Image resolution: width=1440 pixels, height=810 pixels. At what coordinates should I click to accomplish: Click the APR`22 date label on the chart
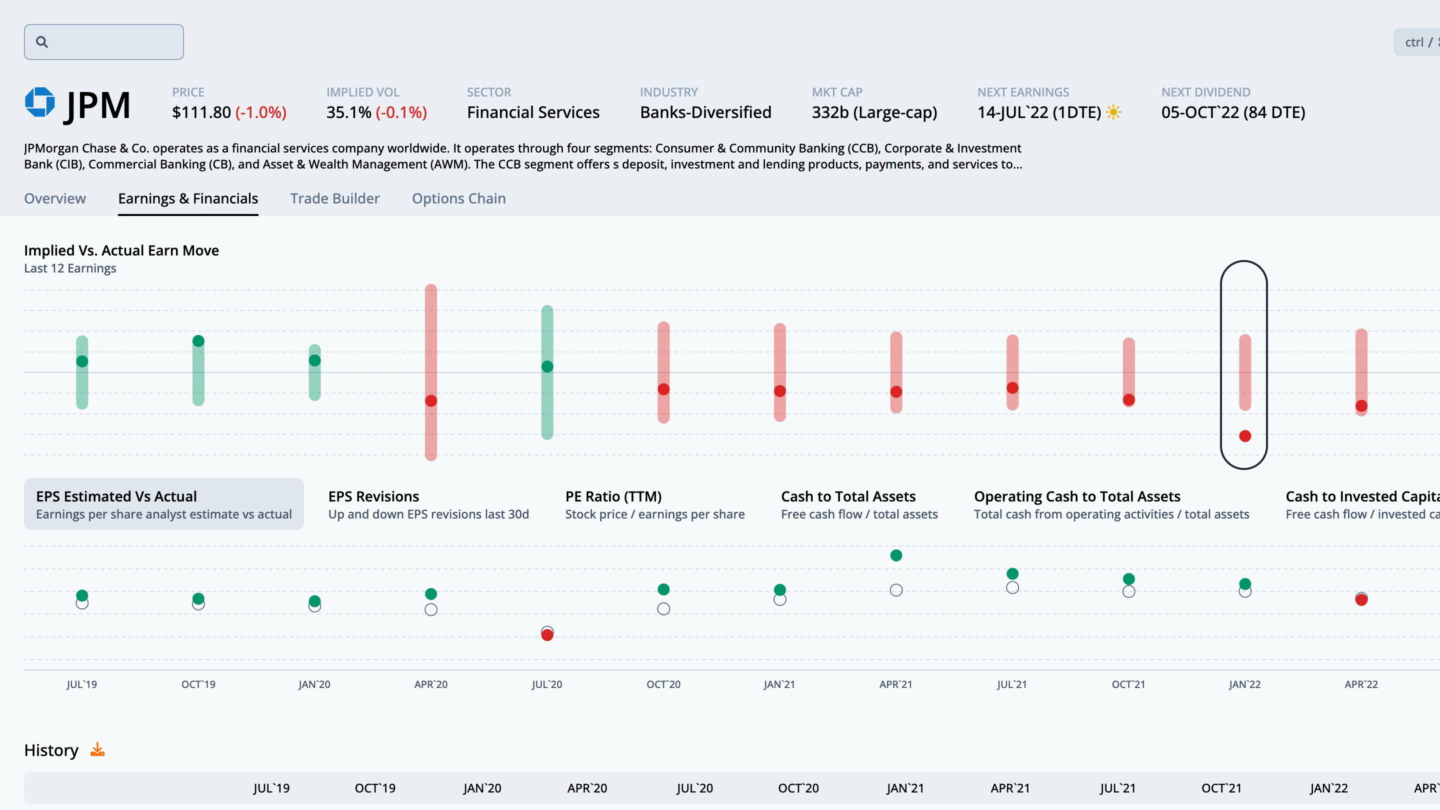point(1361,684)
